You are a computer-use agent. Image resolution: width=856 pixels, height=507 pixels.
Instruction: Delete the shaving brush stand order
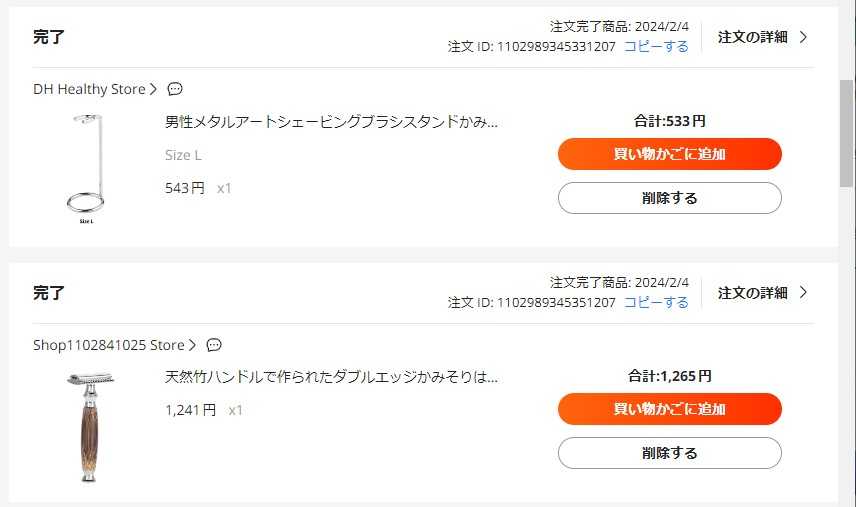(669, 198)
